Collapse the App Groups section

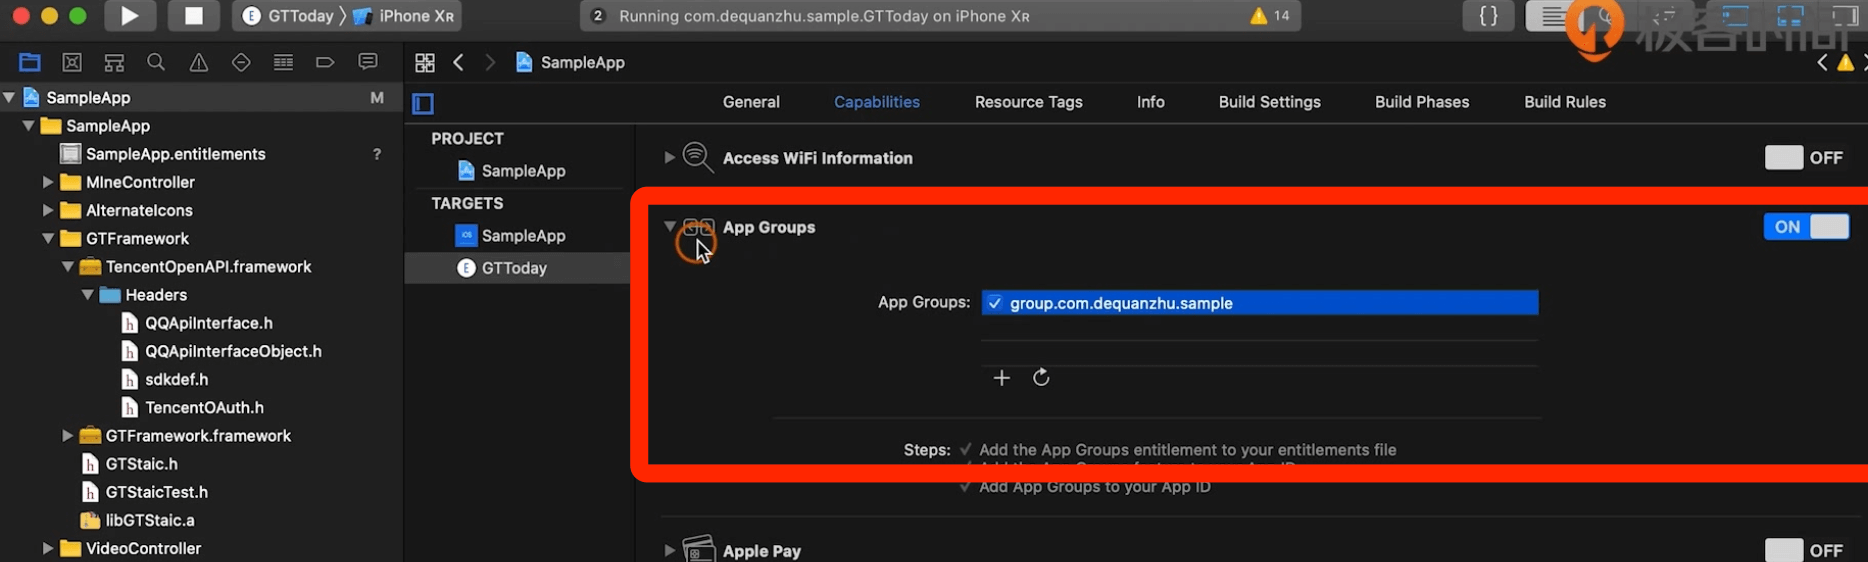(x=670, y=227)
